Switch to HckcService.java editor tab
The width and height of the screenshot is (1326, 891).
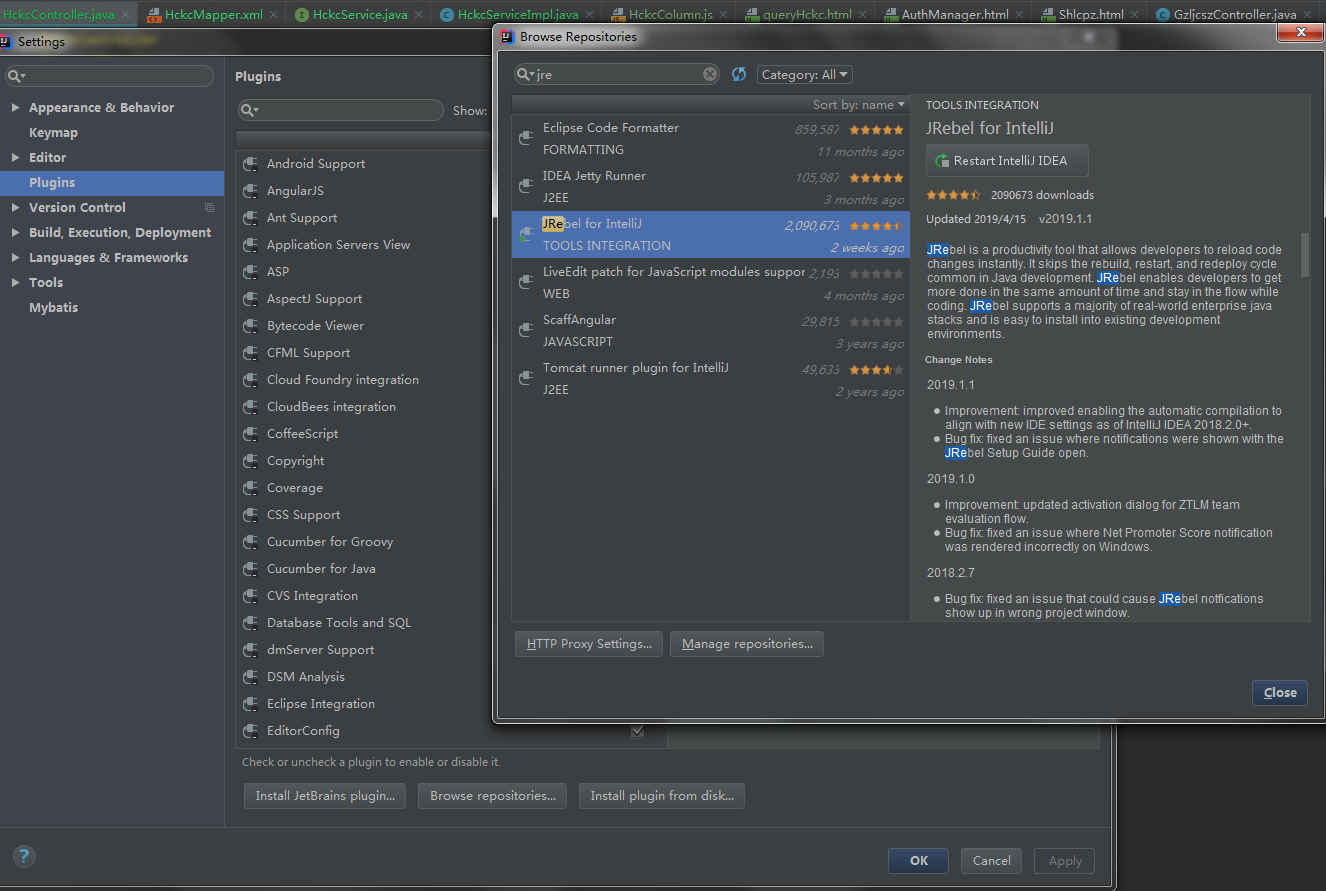click(360, 15)
